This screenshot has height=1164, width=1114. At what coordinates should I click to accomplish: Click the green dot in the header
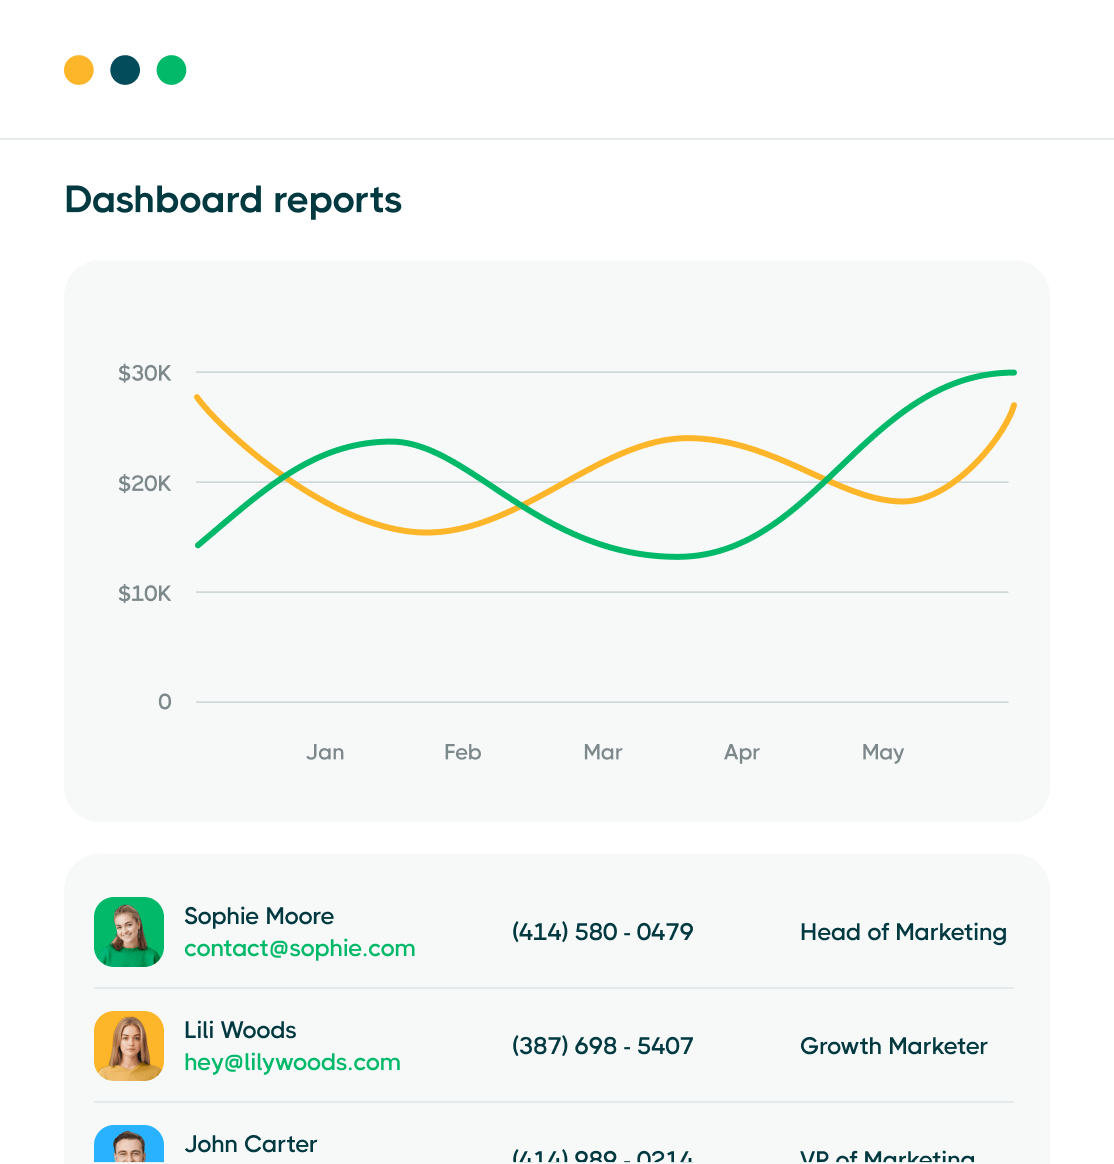point(170,70)
